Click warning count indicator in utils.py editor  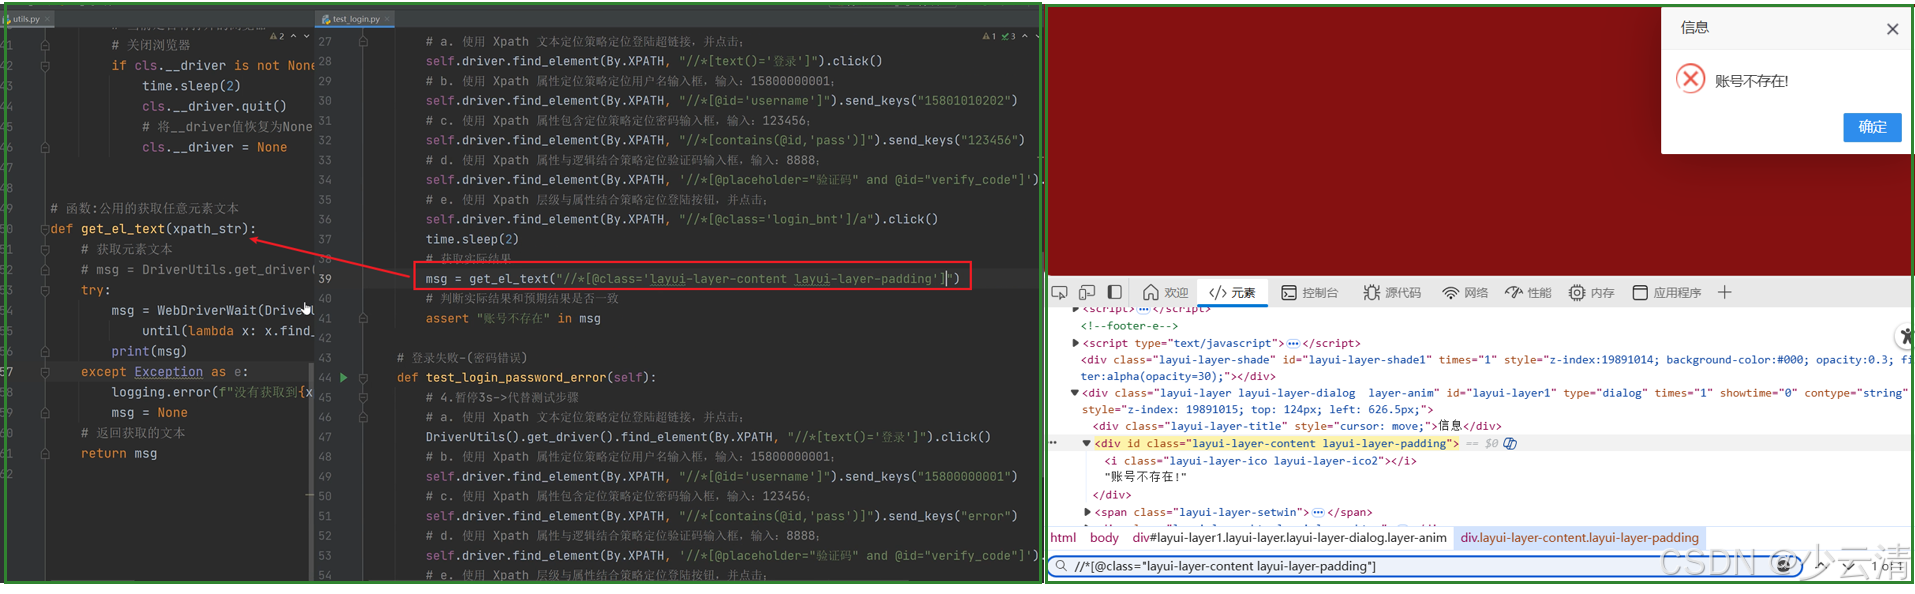277,36
